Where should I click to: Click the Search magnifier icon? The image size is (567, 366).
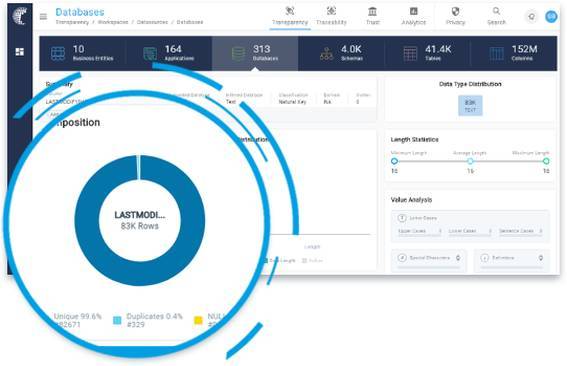[496, 11]
